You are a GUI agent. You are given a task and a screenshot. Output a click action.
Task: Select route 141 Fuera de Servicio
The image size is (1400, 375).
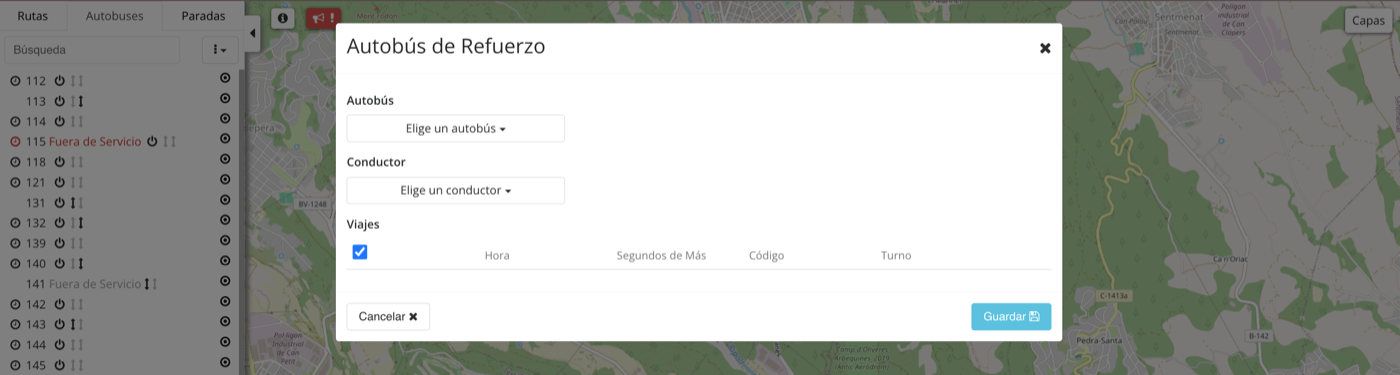[x=84, y=284]
